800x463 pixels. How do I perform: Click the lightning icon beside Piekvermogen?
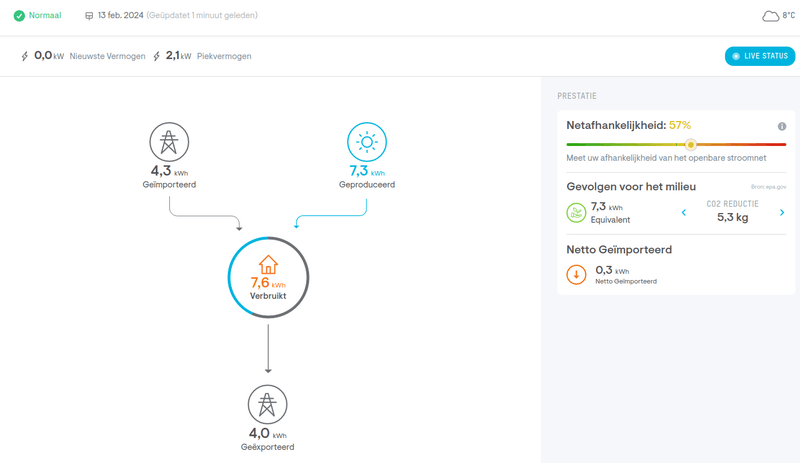pos(157,56)
